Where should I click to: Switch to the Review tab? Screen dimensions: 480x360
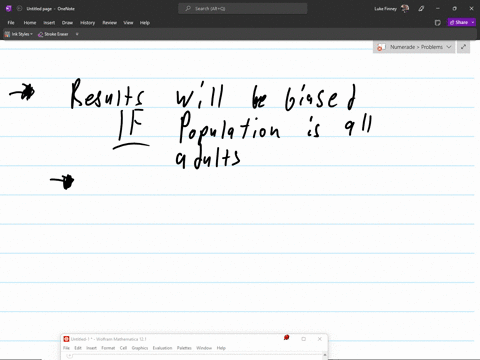click(110, 23)
